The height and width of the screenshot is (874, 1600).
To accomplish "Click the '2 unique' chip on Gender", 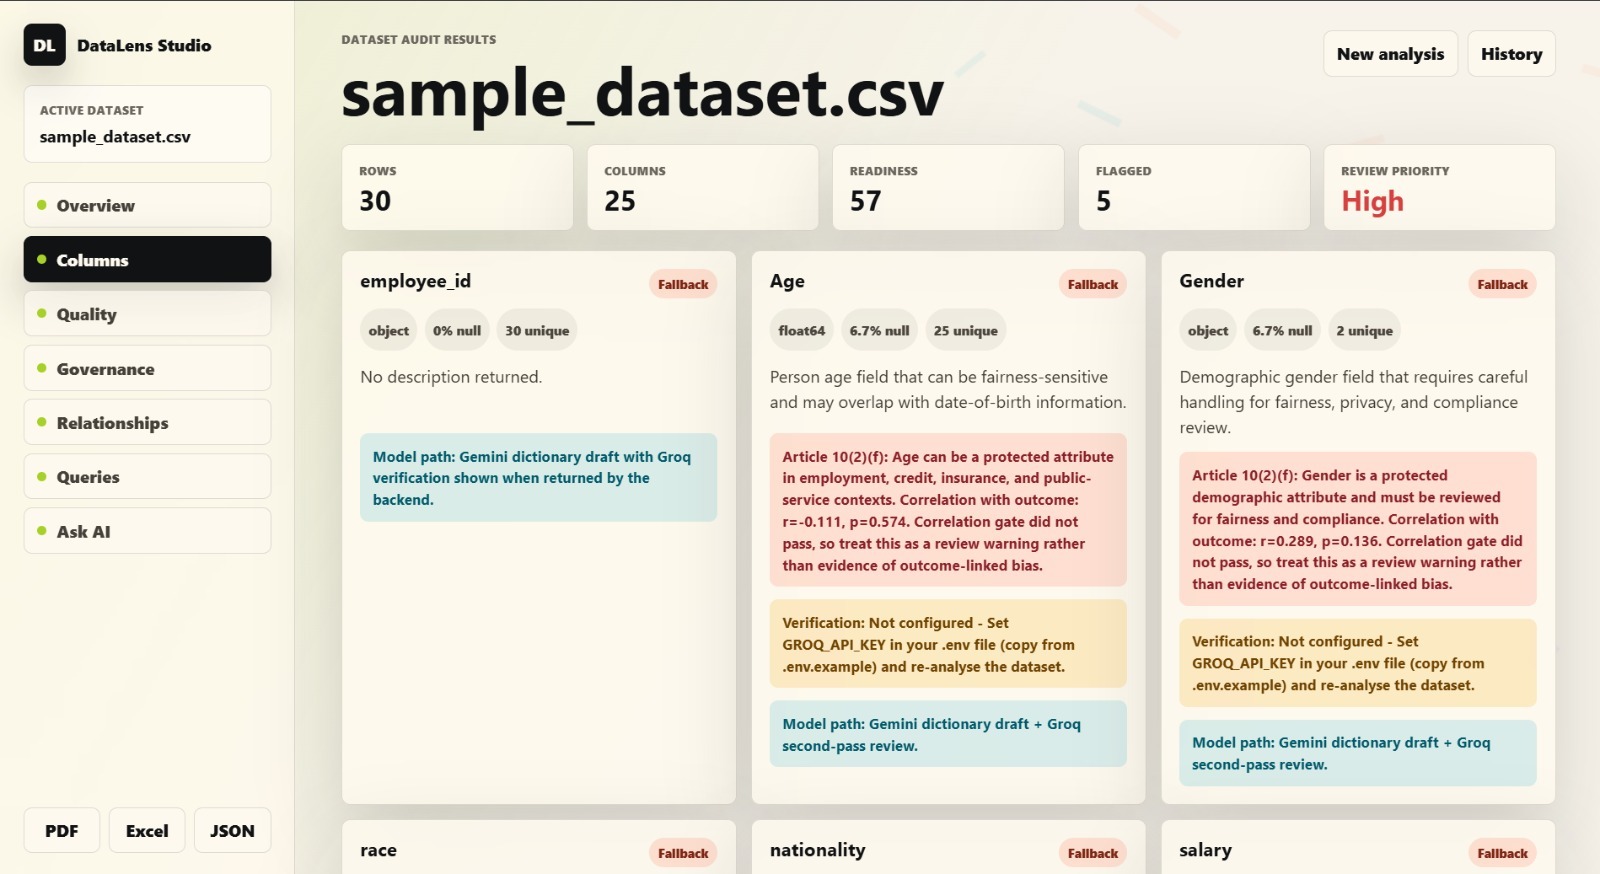I will [1364, 331].
